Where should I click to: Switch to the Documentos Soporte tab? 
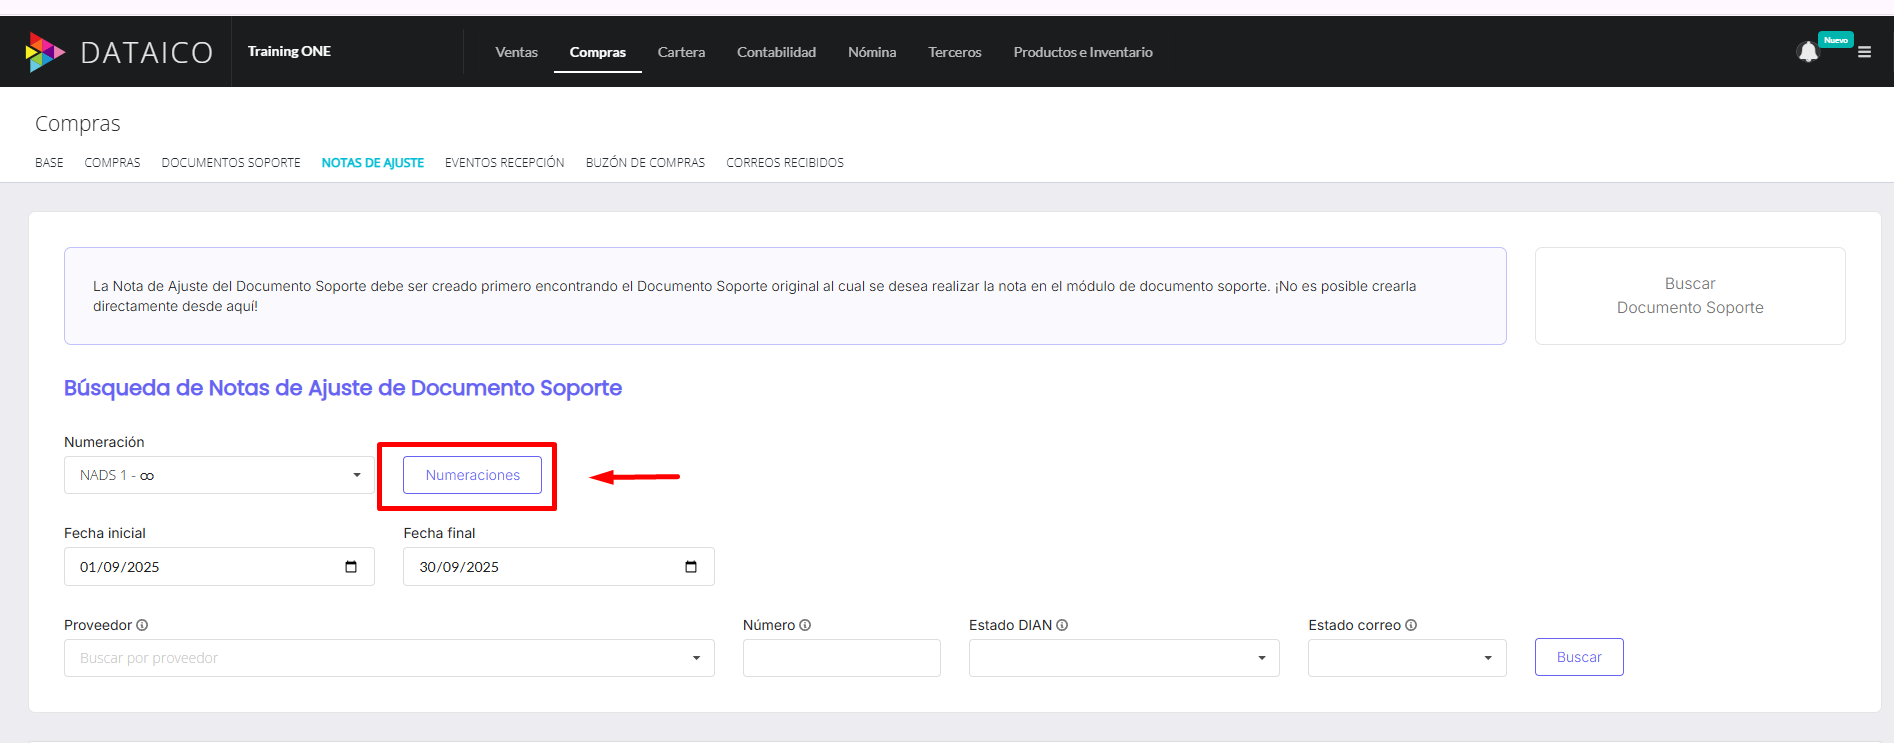(x=231, y=163)
